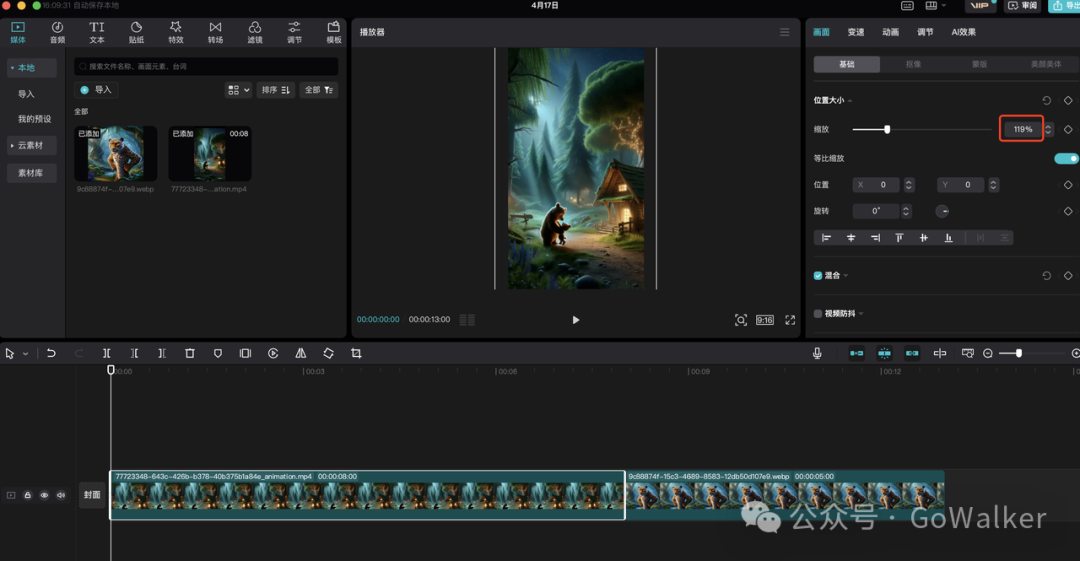1080x561 pixels.
Task: Click the microphone voice-over record icon
Action: click(x=817, y=353)
